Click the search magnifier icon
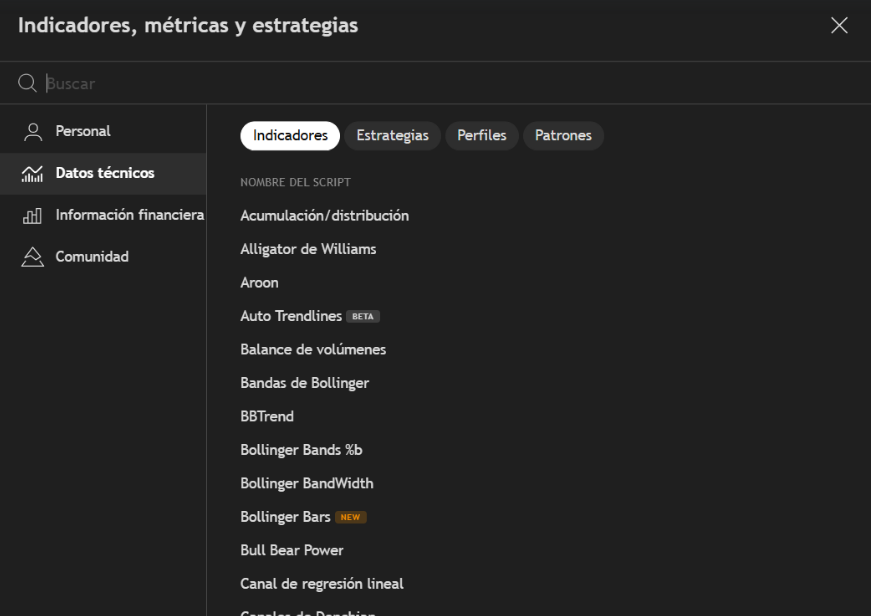Viewport: 871px width, 616px height. 26,83
